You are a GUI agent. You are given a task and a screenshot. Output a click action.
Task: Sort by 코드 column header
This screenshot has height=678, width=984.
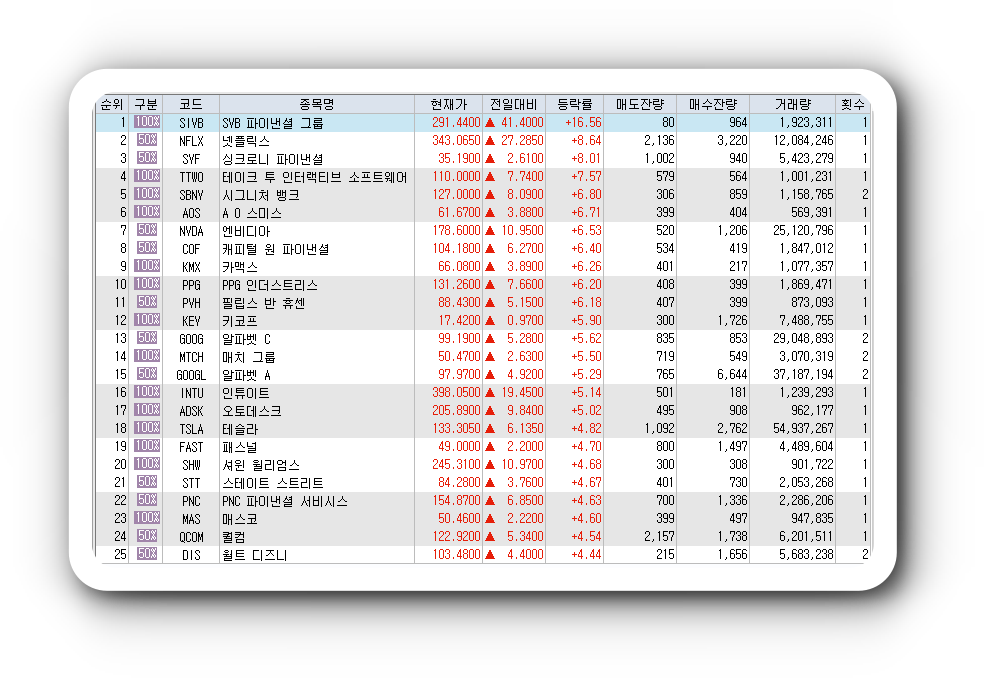(x=191, y=104)
